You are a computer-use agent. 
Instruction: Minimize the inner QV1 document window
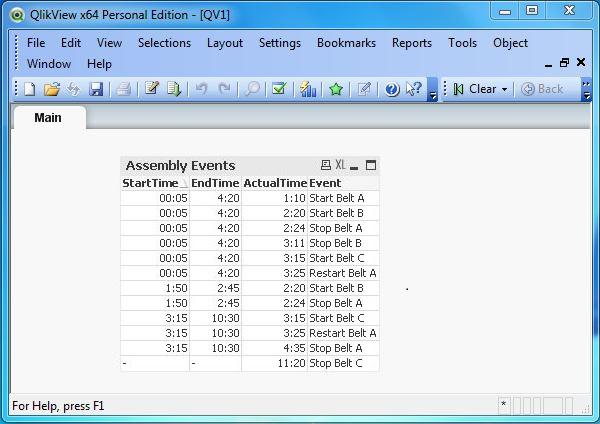coord(548,64)
